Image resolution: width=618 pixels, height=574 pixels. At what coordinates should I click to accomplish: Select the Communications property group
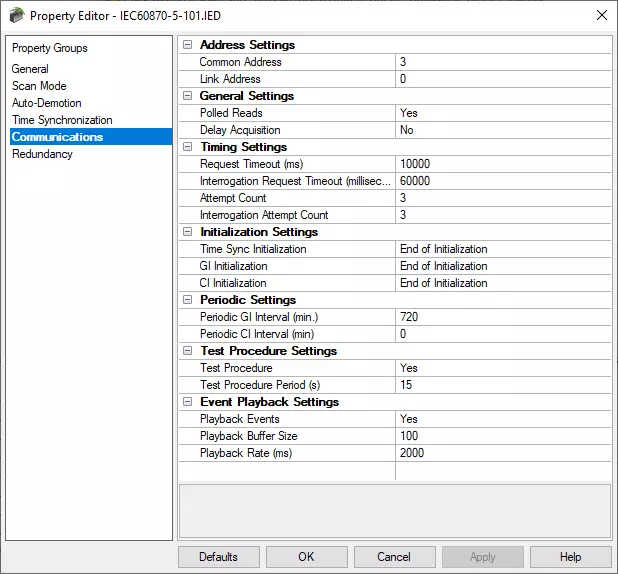click(x=91, y=136)
